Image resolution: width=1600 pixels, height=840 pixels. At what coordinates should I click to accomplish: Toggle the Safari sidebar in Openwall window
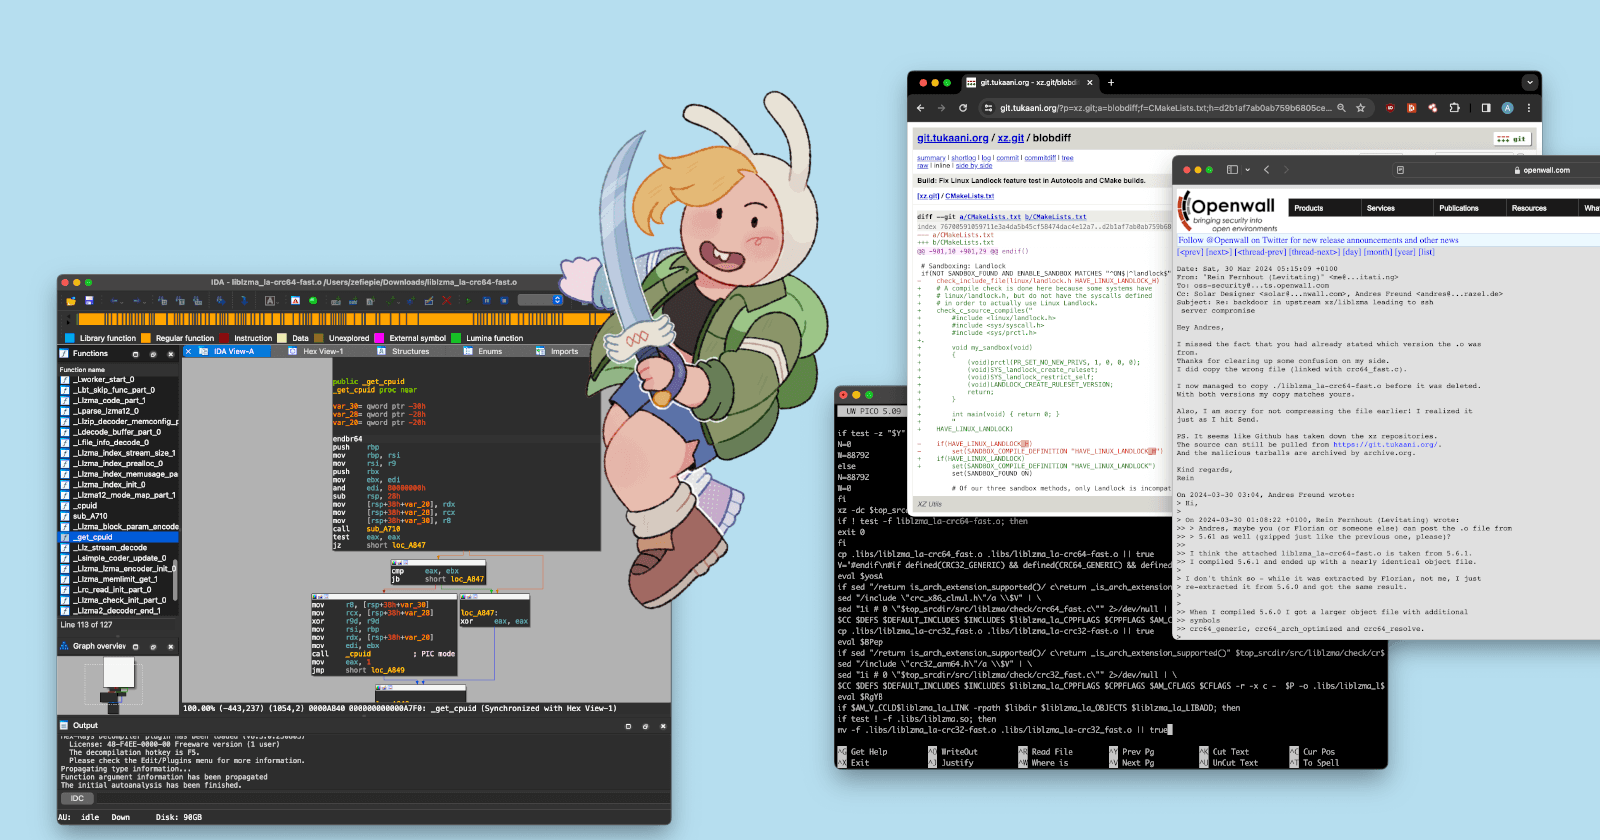pyautogui.click(x=1232, y=170)
